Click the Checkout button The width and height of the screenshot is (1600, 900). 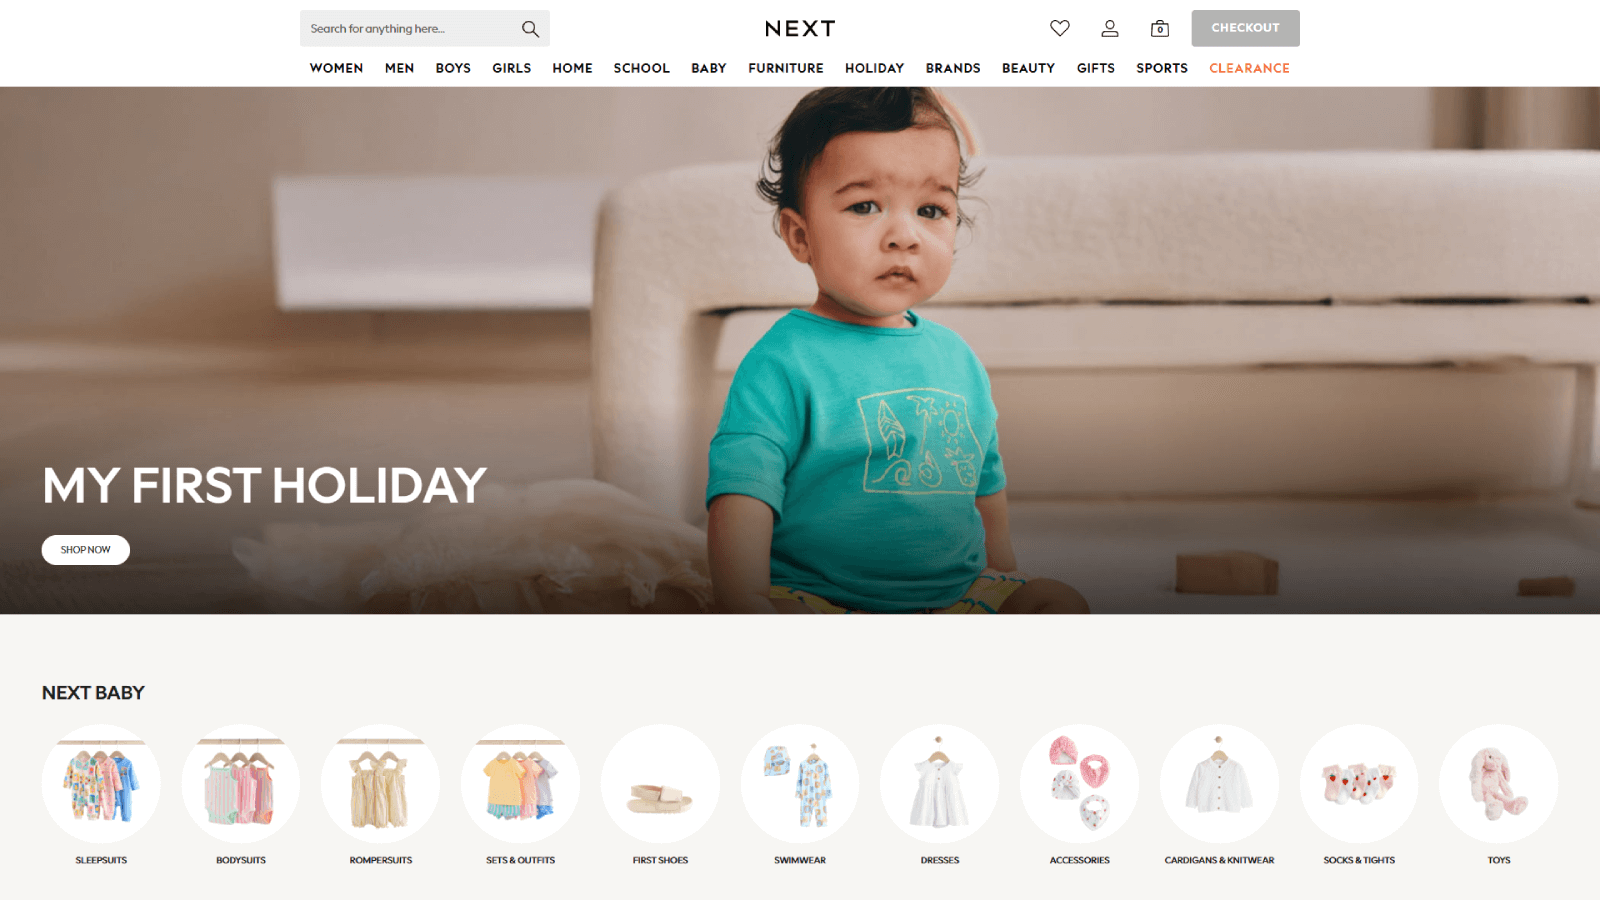(1245, 28)
